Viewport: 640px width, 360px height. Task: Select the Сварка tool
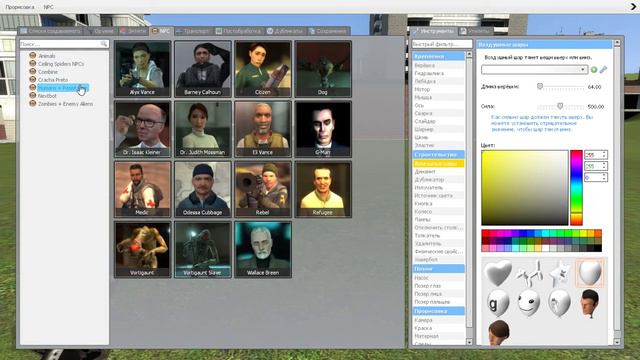438,113
